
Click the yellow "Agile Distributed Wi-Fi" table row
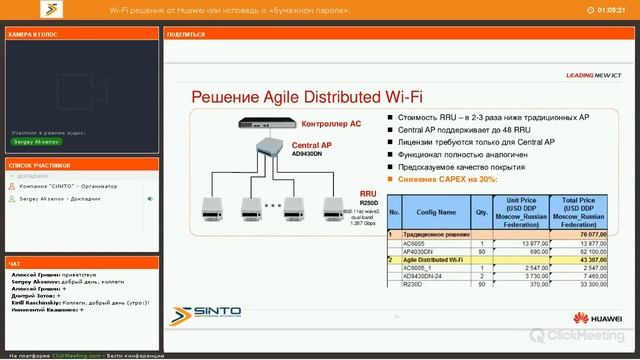pyautogui.click(x=497, y=260)
